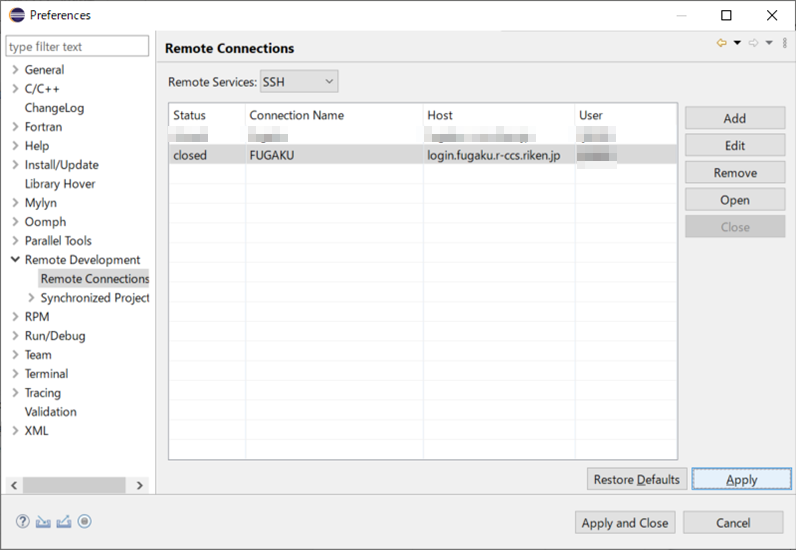The width and height of the screenshot is (796, 550).
Task: Click the export preferences icon
Action: coord(64,521)
